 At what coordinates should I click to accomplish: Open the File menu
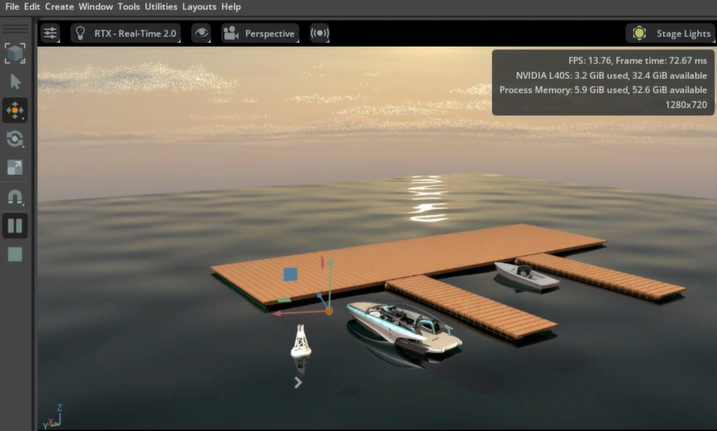coord(12,7)
